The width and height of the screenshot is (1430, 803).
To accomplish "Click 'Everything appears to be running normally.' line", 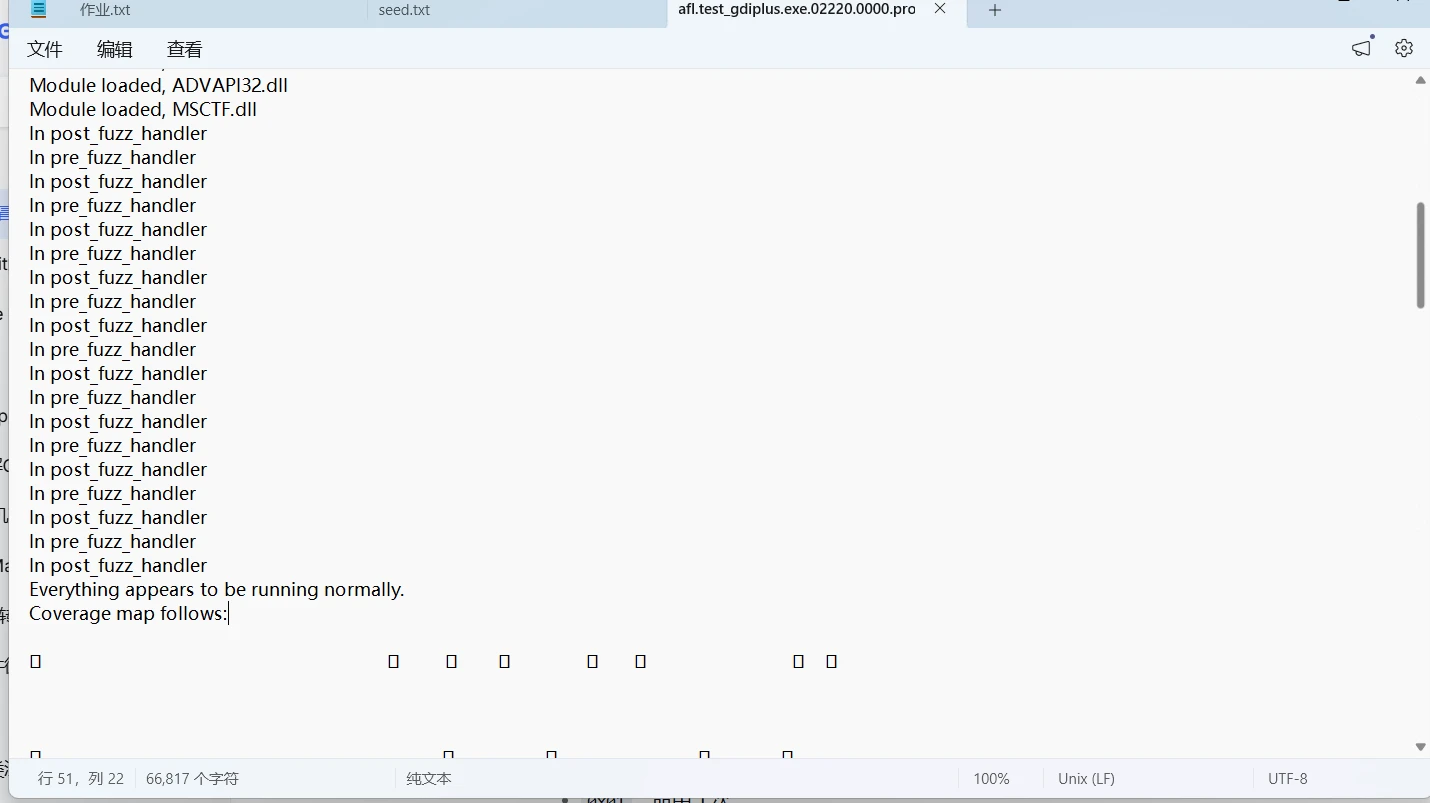I will pyautogui.click(x=217, y=589).
